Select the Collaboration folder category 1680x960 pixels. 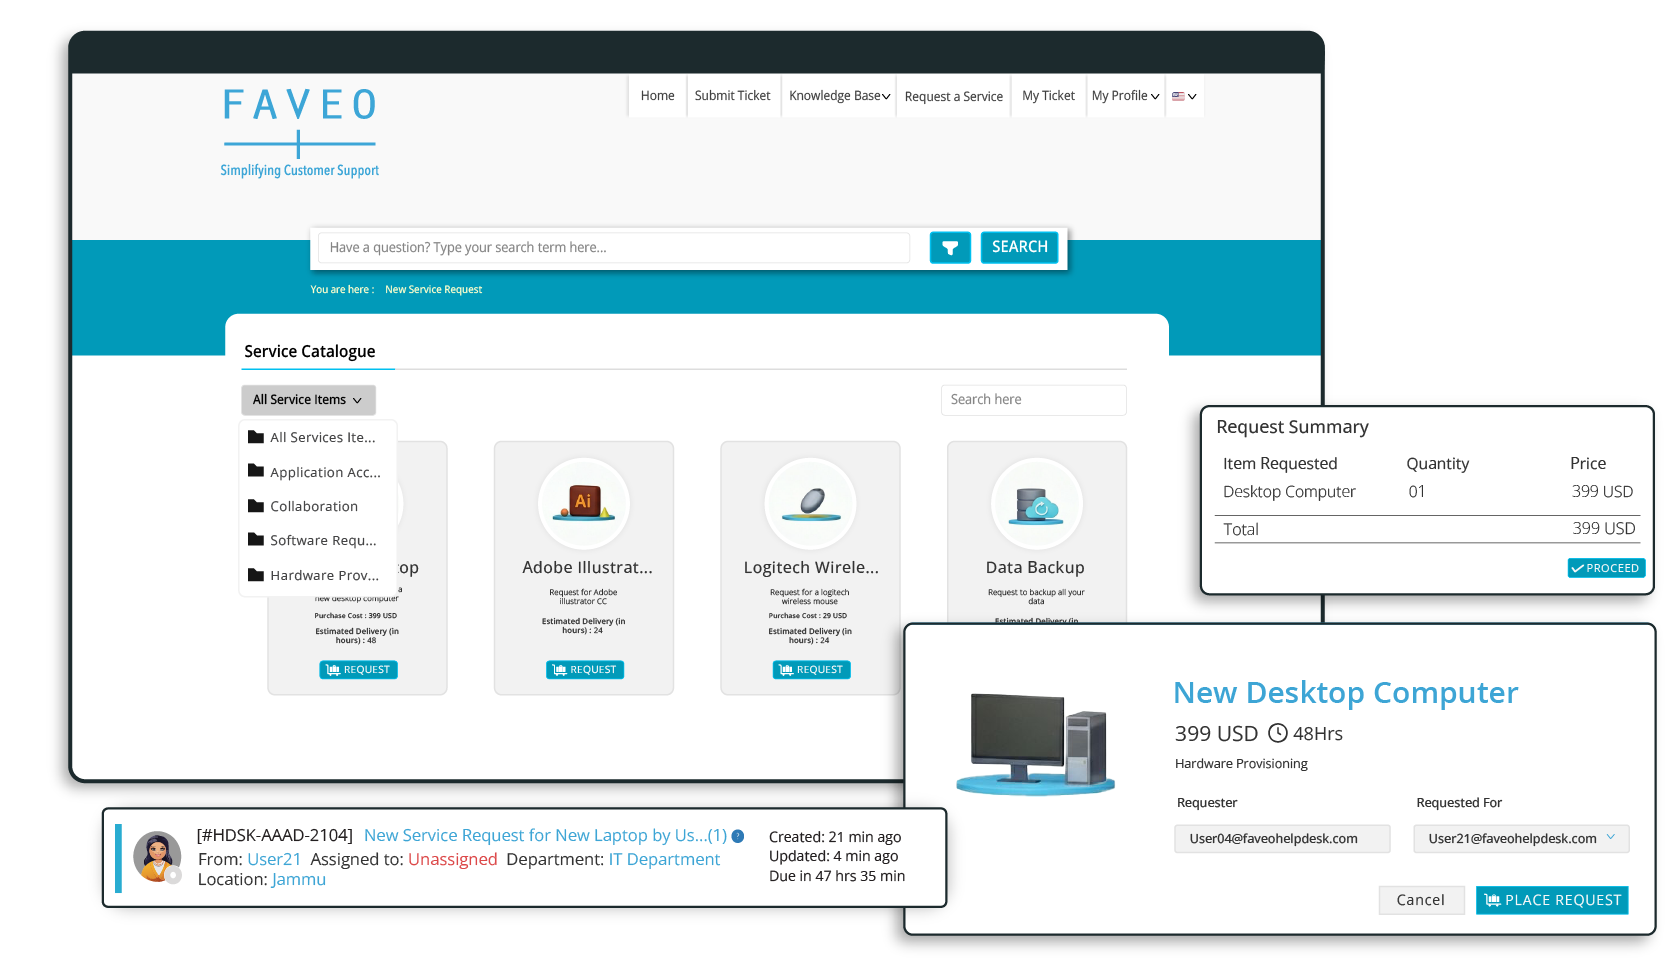[x=313, y=507]
